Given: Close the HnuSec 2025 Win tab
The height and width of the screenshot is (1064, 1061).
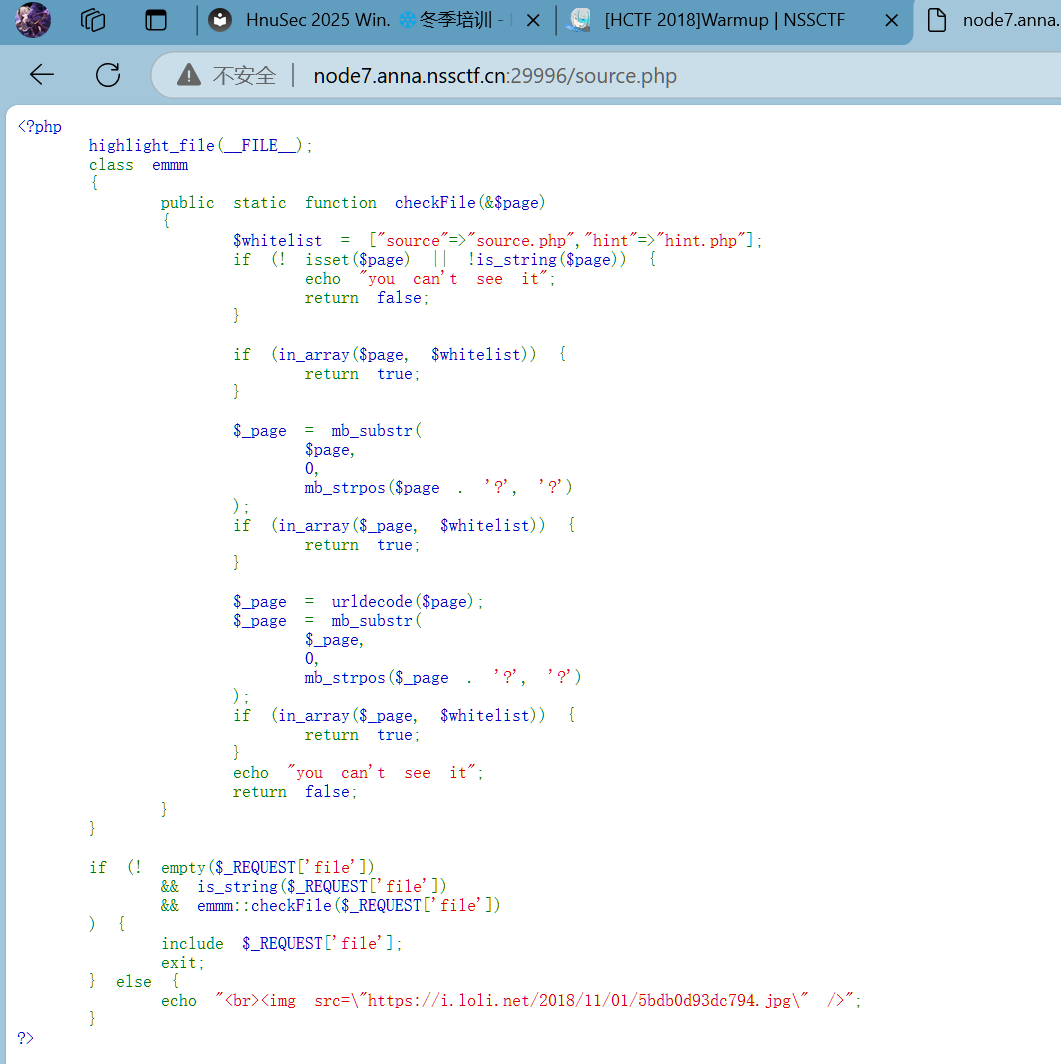Looking at the screenshot, I should (x=533, y=20).
